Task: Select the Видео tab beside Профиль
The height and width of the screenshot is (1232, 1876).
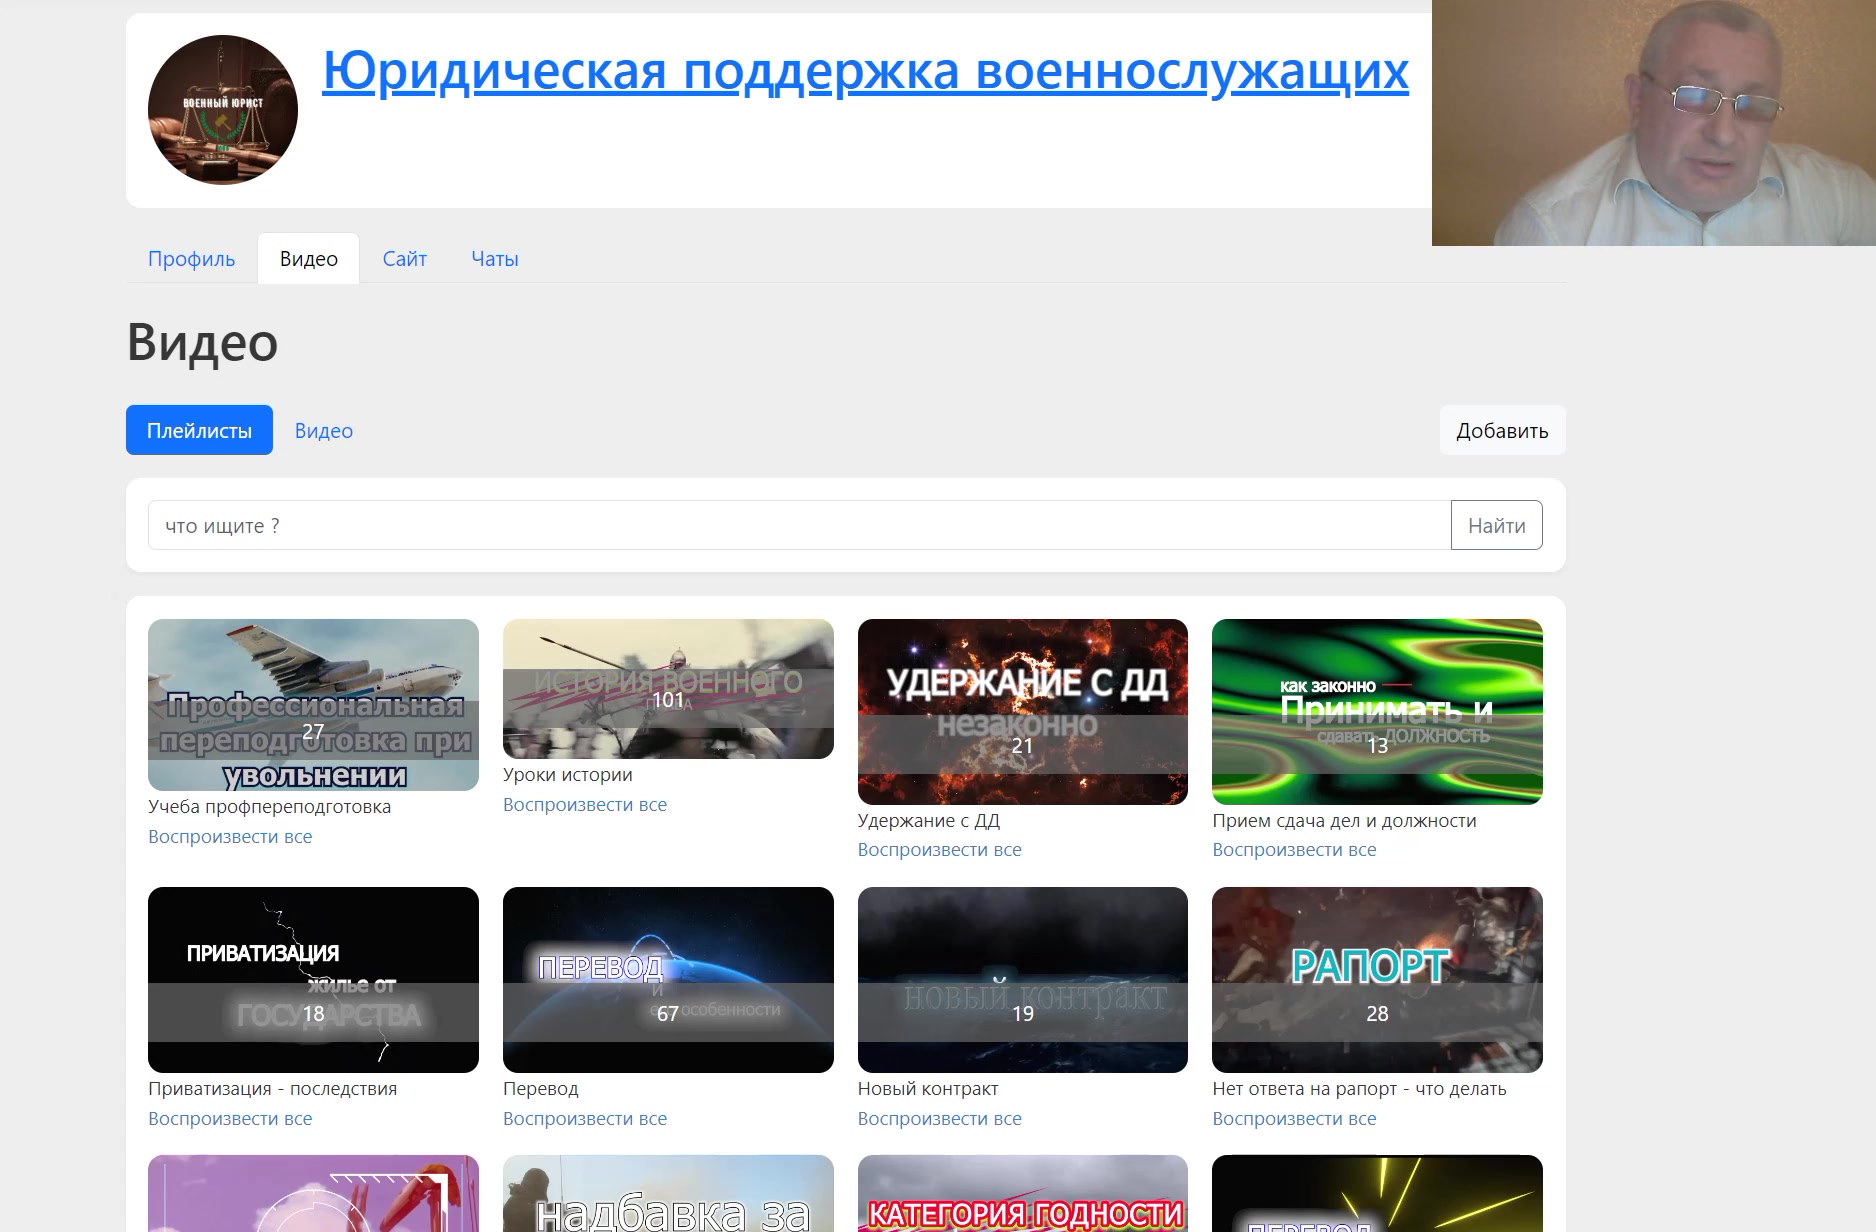Action: (x=308, y=259)
